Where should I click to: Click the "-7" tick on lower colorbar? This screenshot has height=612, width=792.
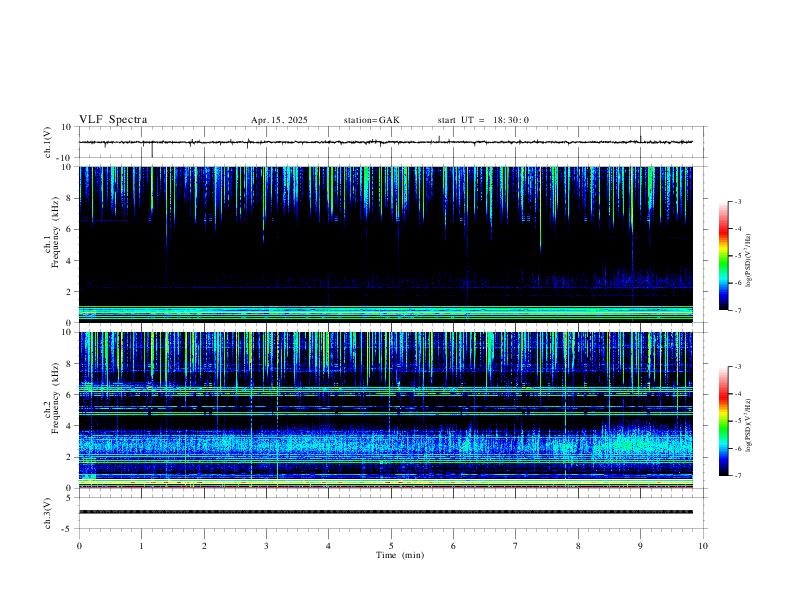click(x=738, y=476)
